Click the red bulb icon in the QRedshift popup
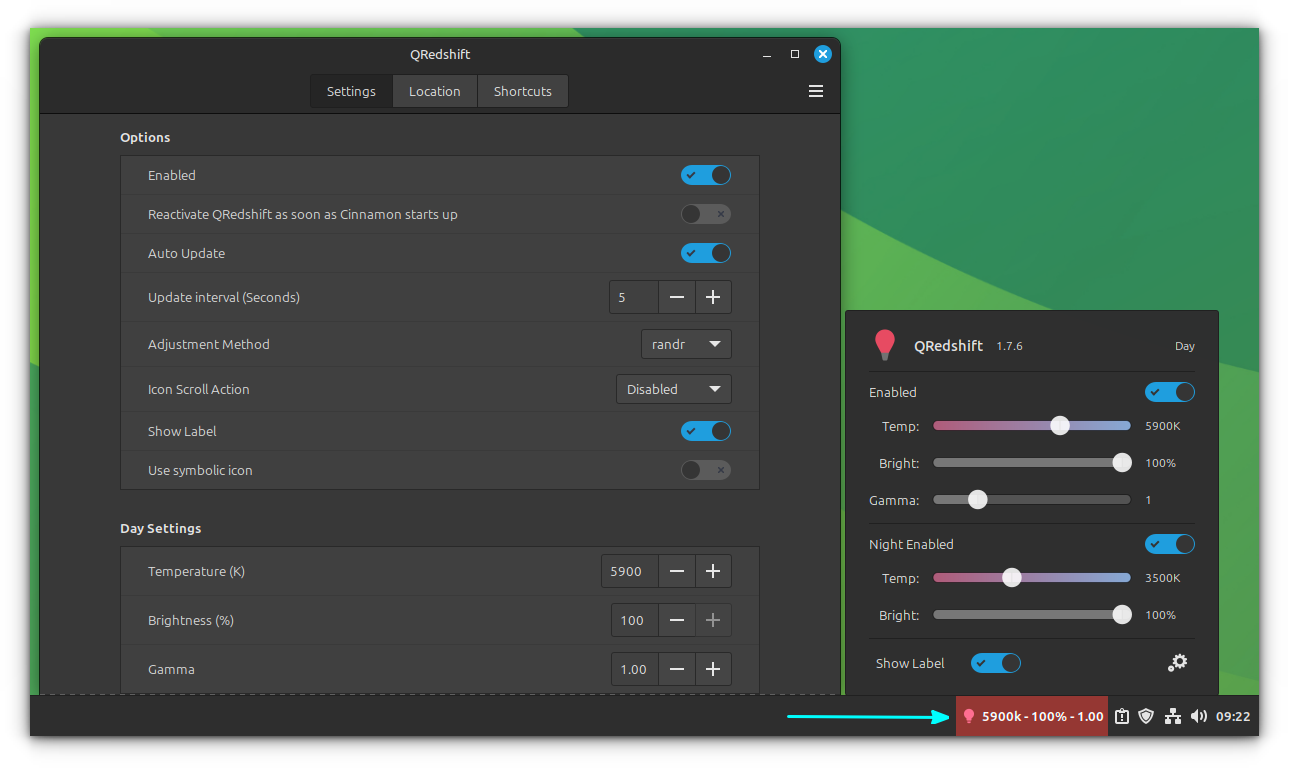The image size is (1289, 768). [x=884, y=344]
